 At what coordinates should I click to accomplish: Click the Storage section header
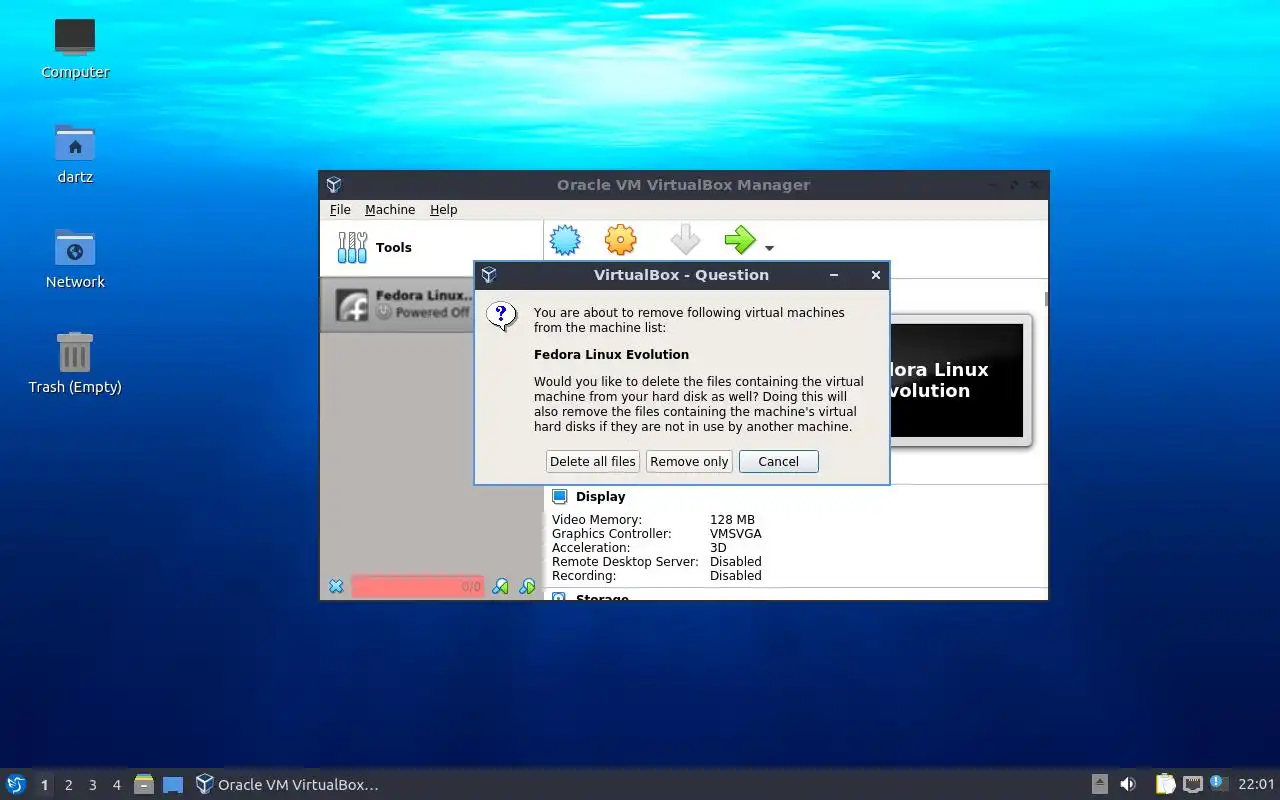click(602, 597)
